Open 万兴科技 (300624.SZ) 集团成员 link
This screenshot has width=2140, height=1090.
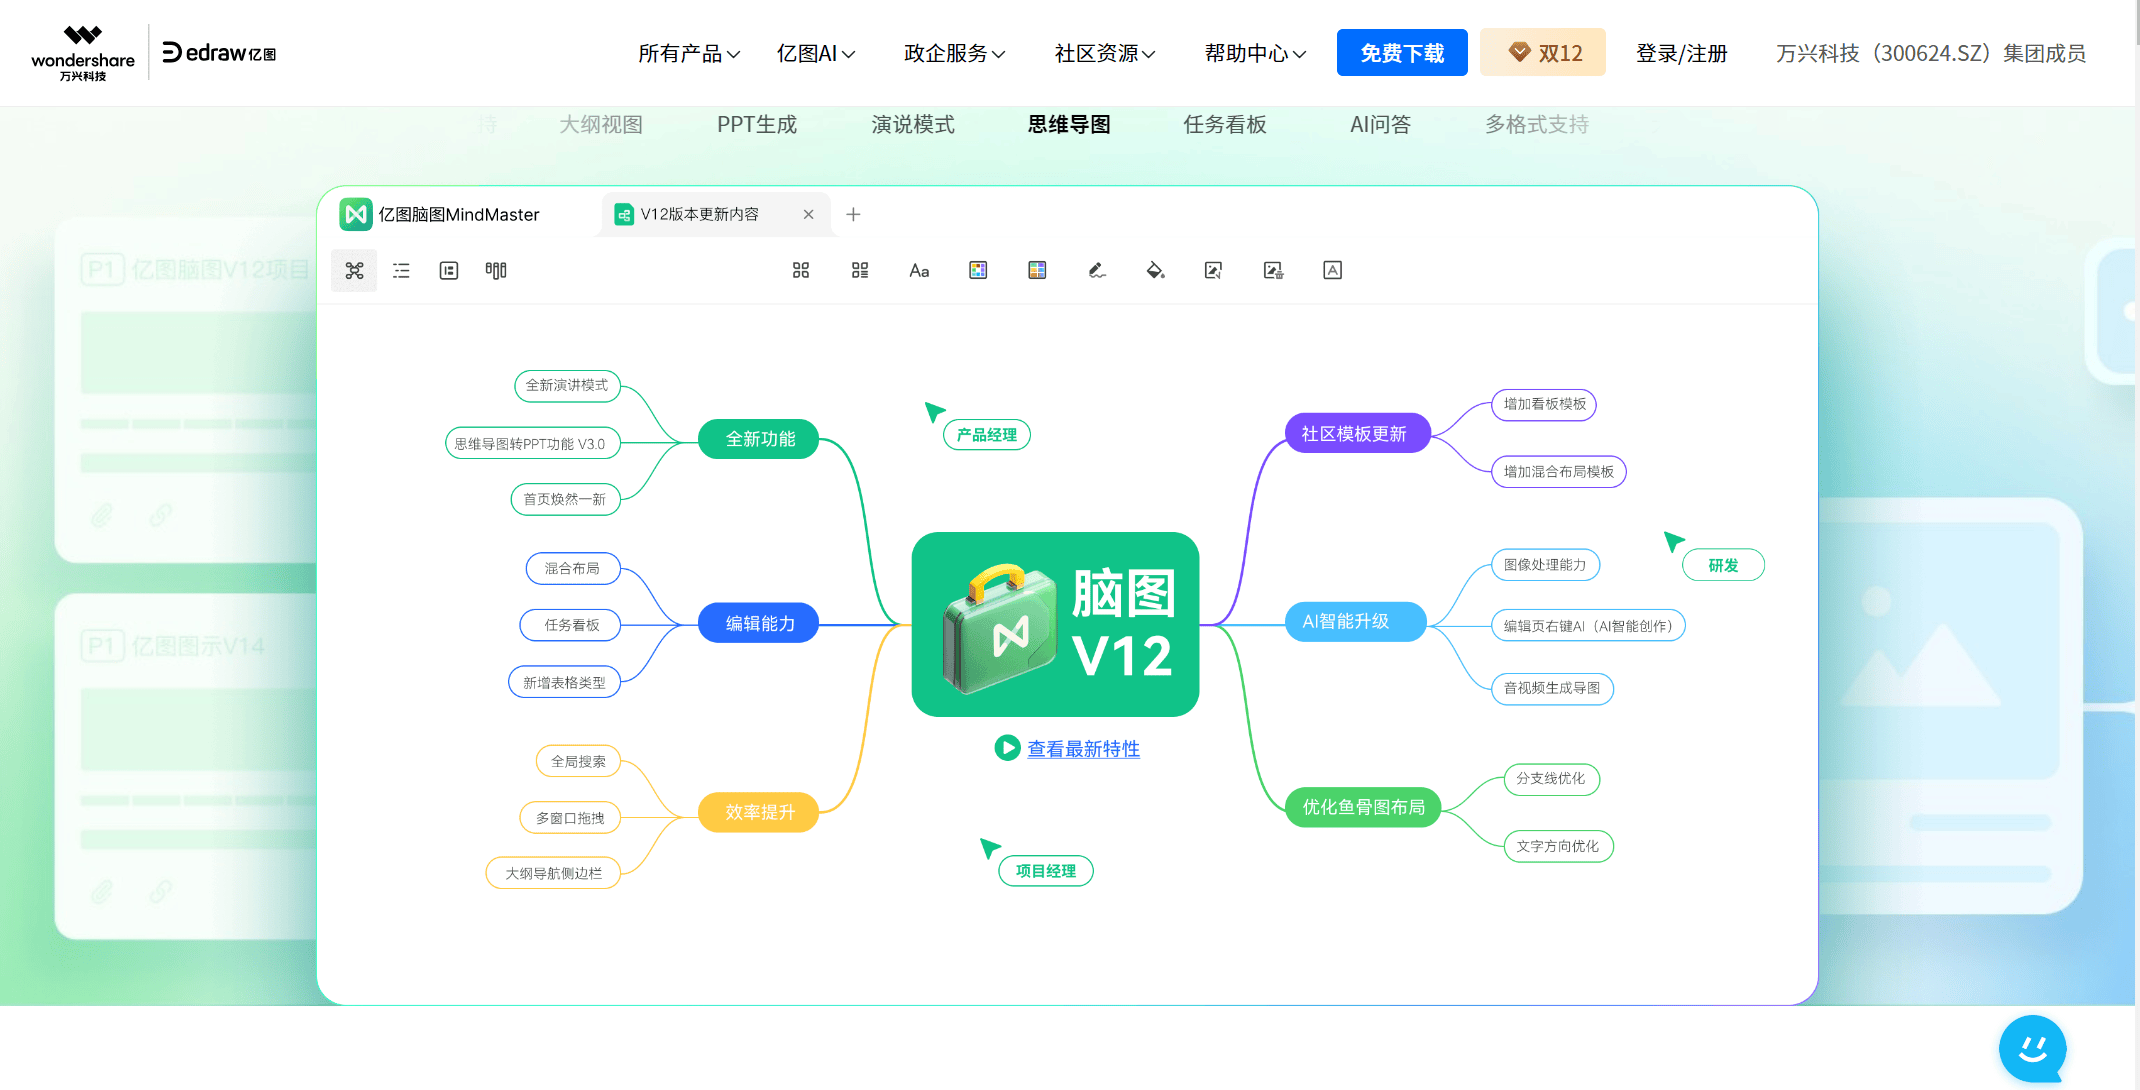pos(1931,53)
